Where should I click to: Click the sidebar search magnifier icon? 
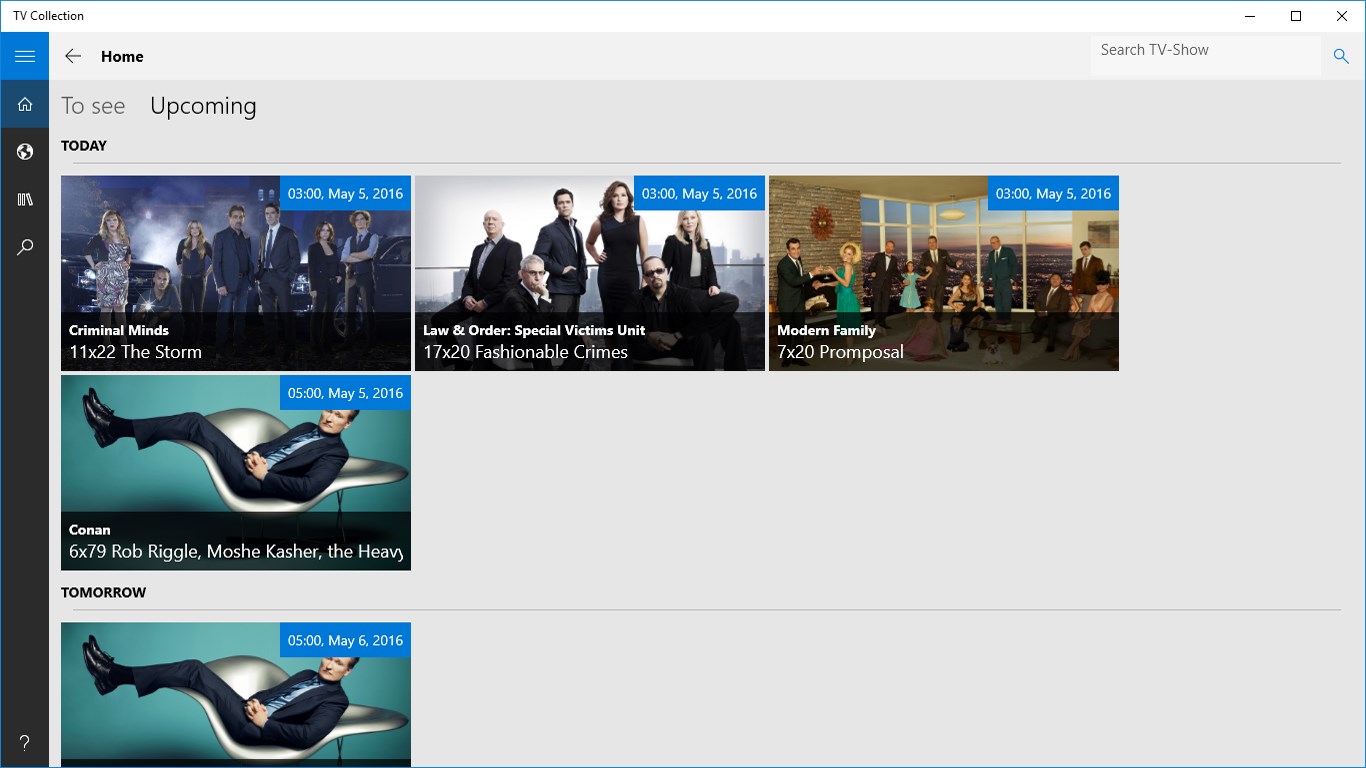tap(24, 247)
